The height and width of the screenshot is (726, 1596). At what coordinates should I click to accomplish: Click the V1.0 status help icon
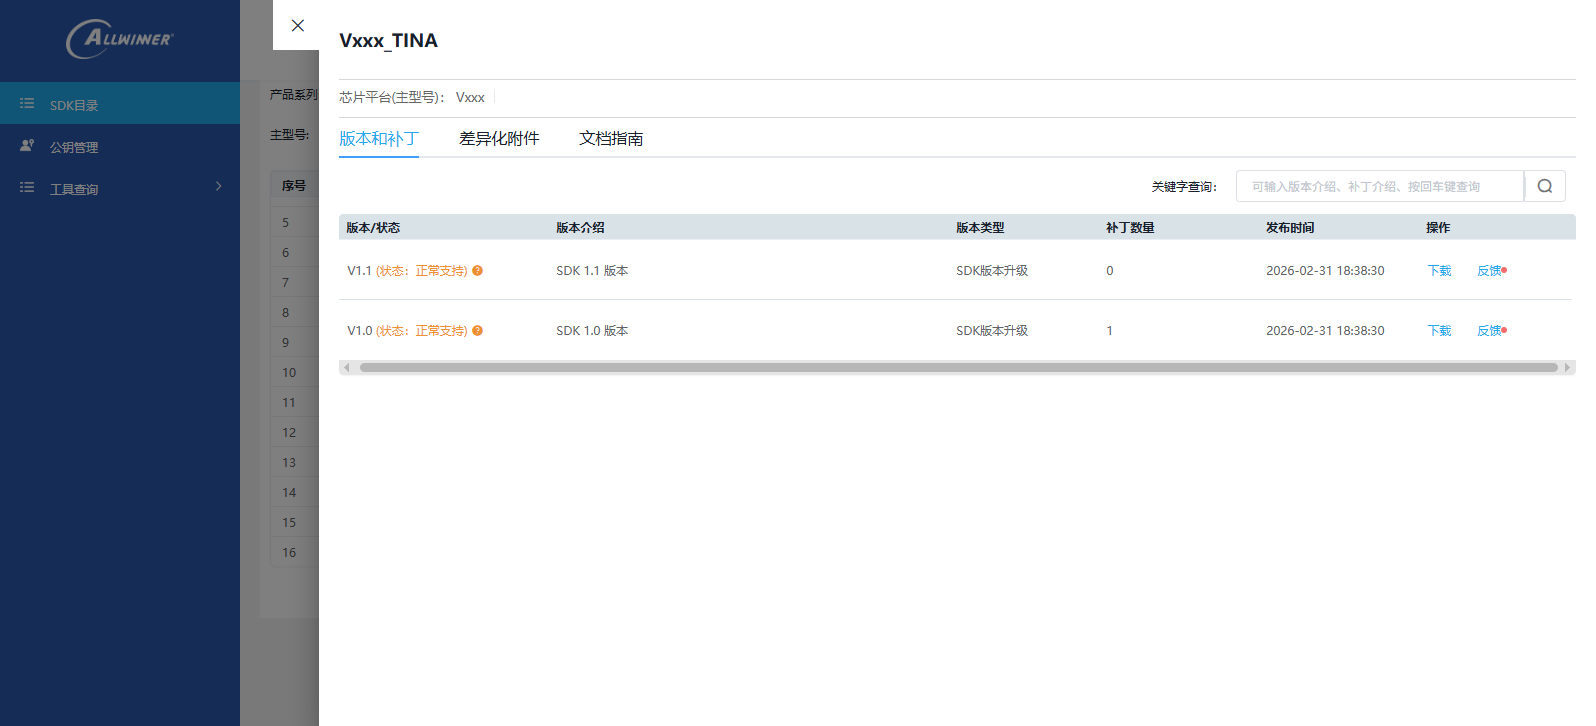coord(478,331)
